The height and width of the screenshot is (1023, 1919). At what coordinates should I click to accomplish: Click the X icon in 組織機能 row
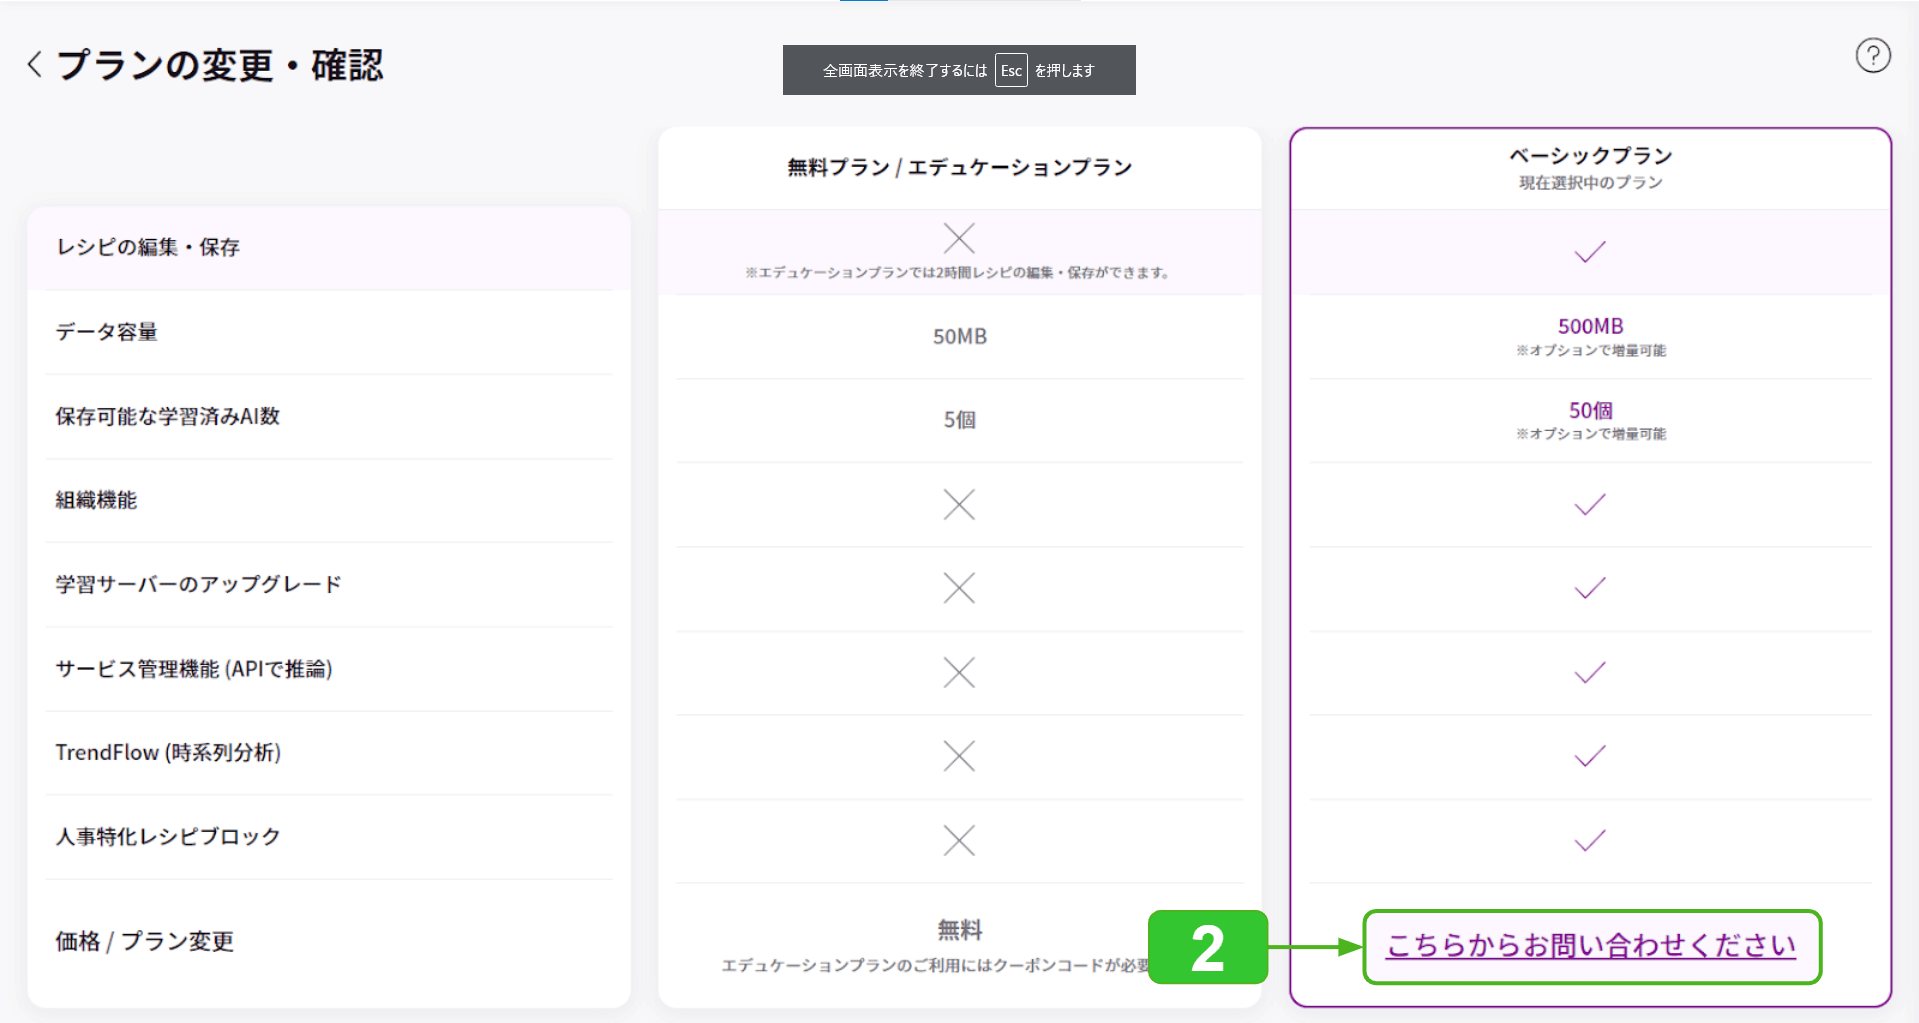point(959,504)
